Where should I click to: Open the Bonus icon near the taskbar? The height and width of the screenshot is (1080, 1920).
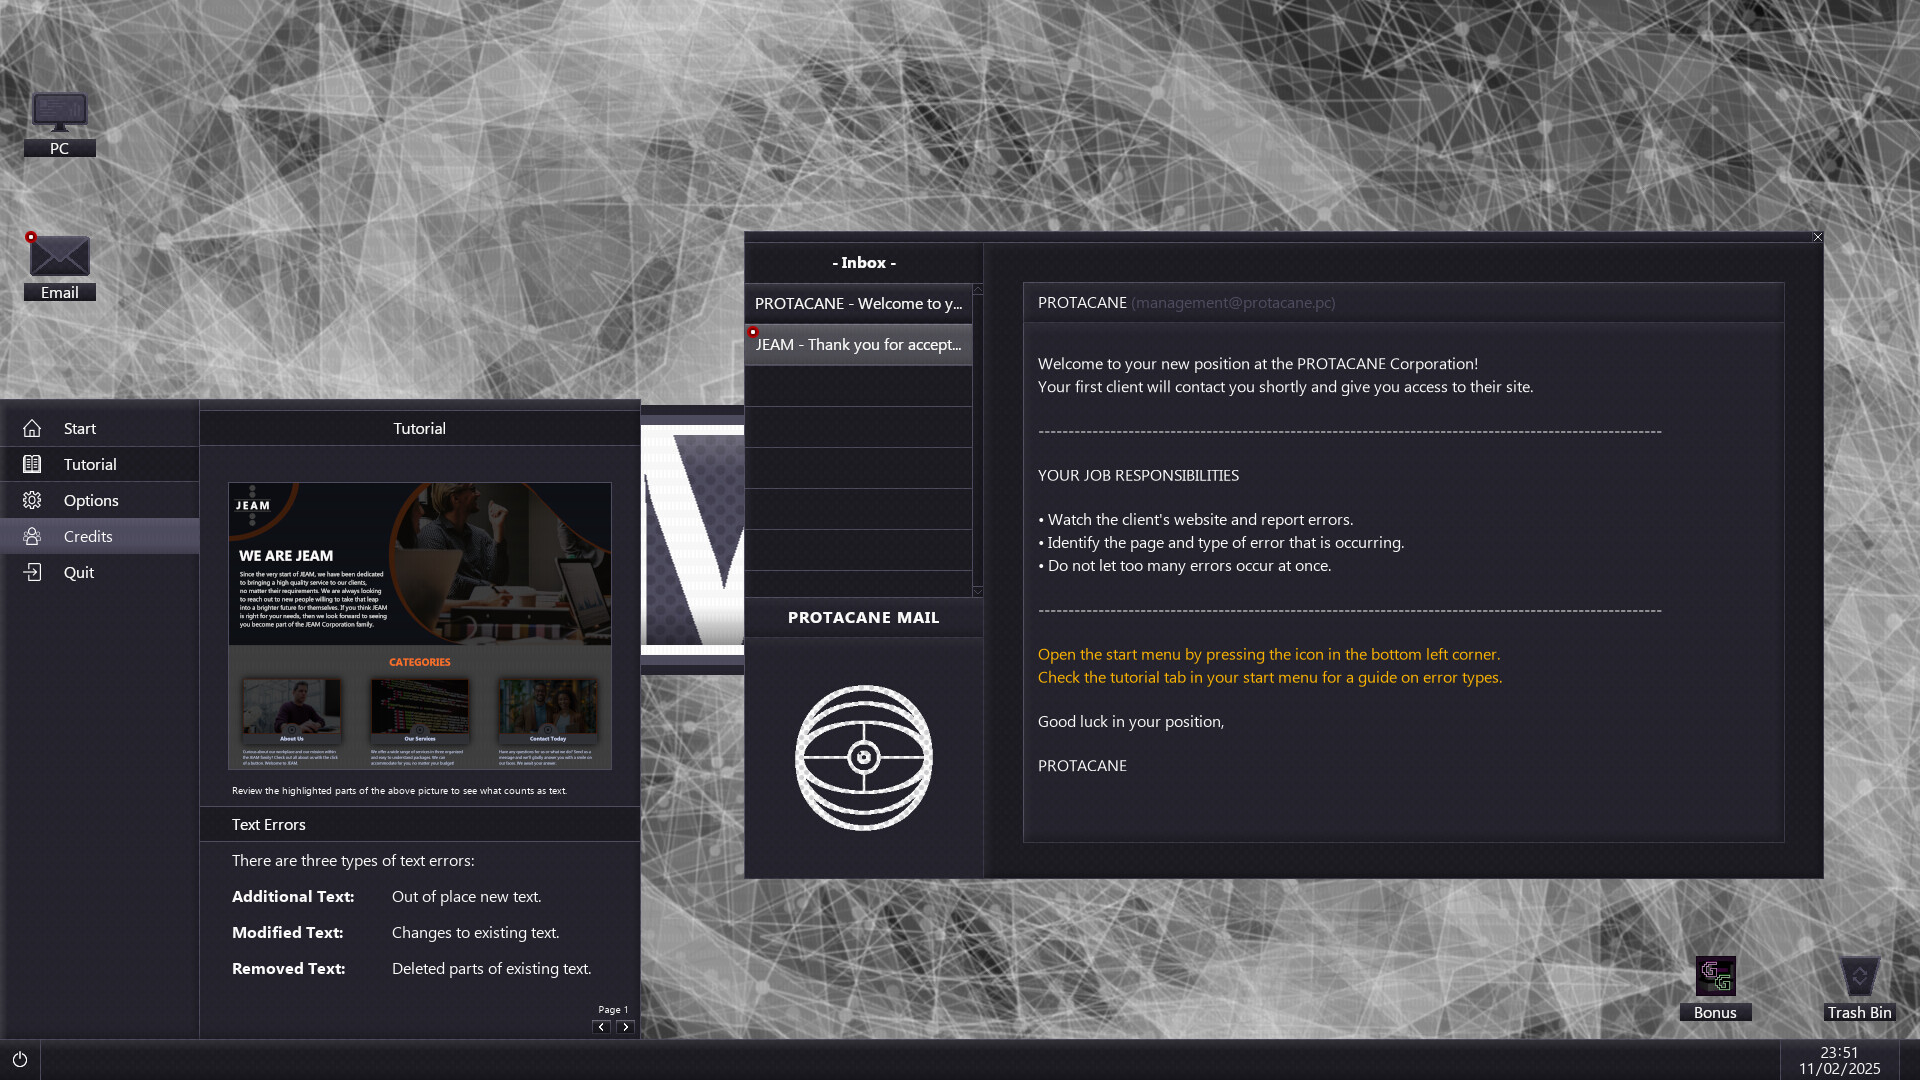coord(1715,976)
